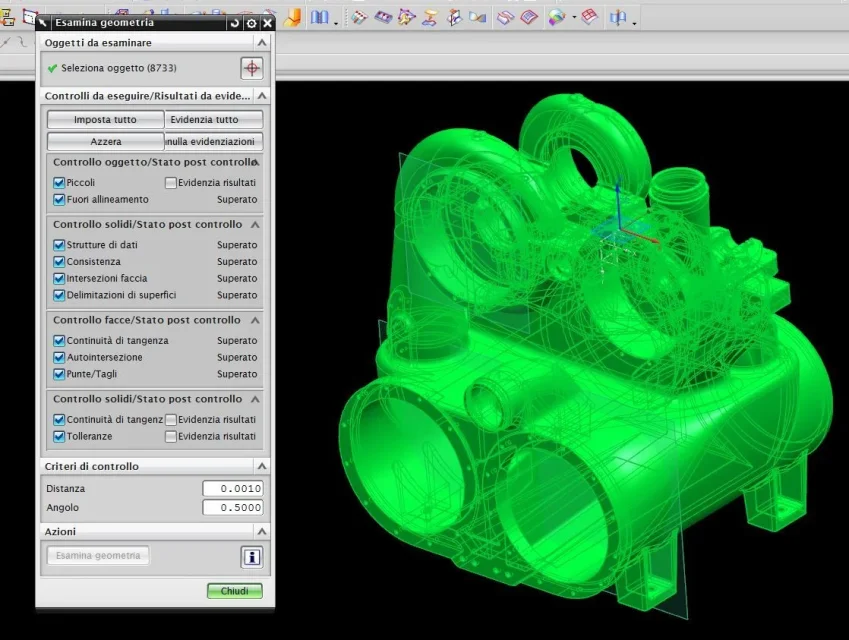849x640 pixels.
Task: Click the rainbow-colored analysis toolbar icon
Action: (x=556, y=18)
